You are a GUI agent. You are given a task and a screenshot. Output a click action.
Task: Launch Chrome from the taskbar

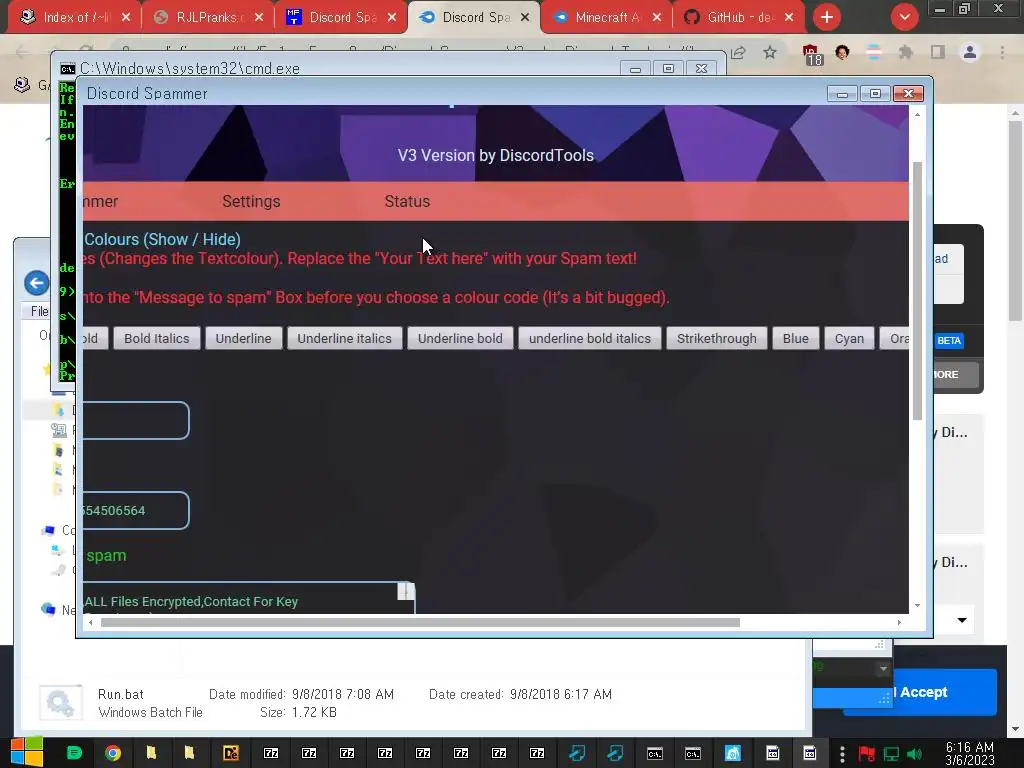click(113, 753)
